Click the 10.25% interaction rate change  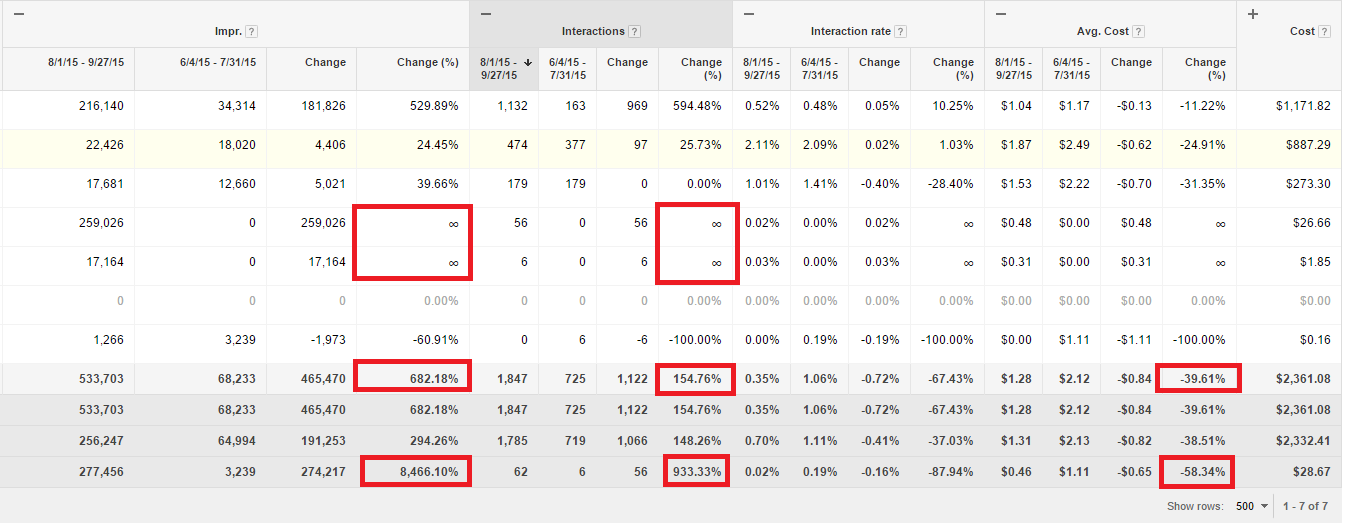pos(952,106)
